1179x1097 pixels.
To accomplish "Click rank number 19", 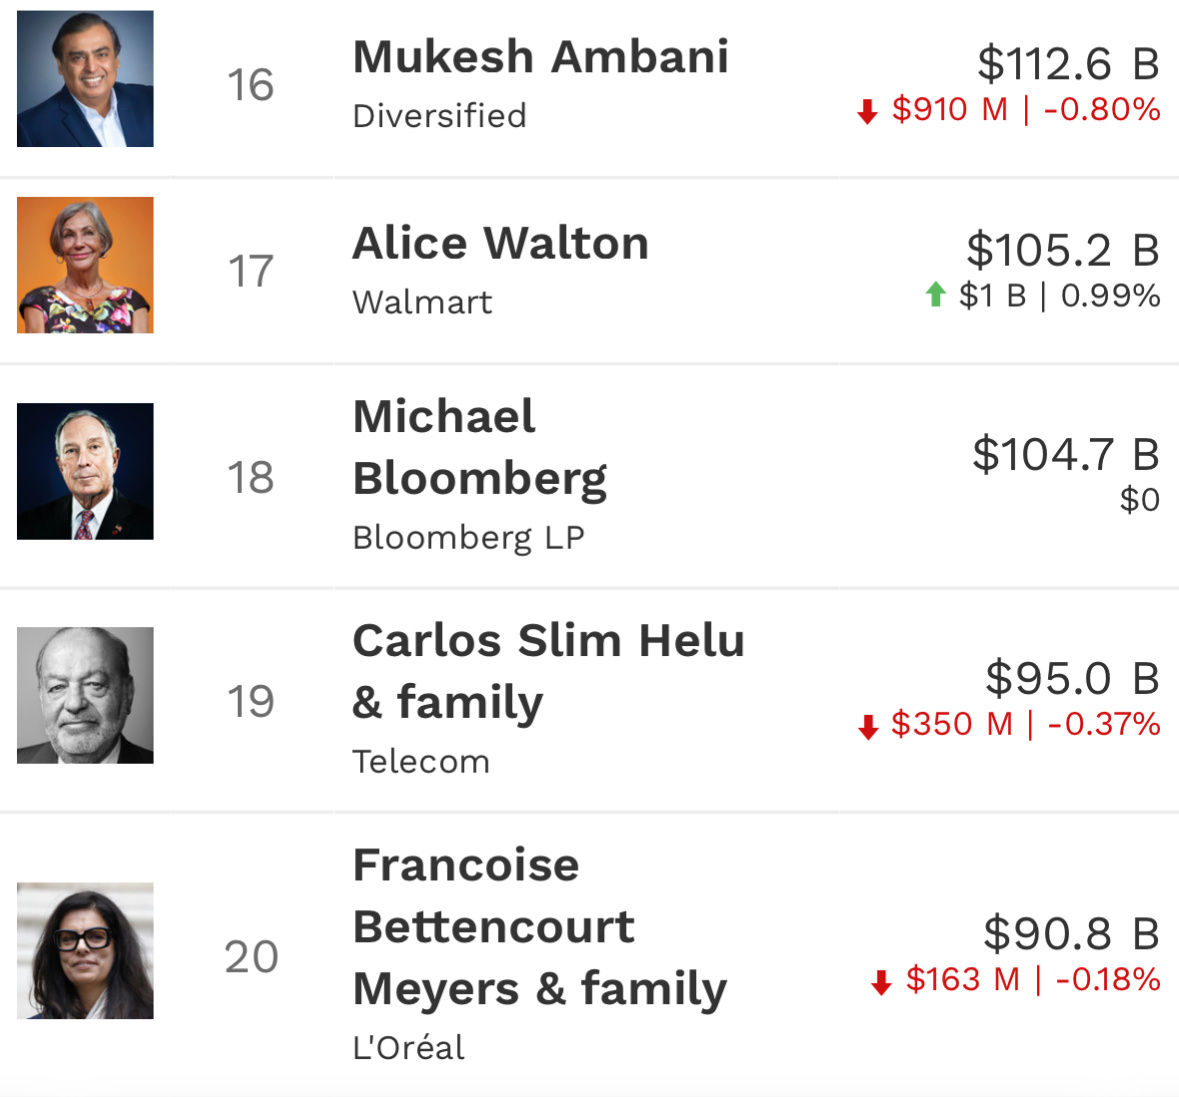I will pos(250,702).
